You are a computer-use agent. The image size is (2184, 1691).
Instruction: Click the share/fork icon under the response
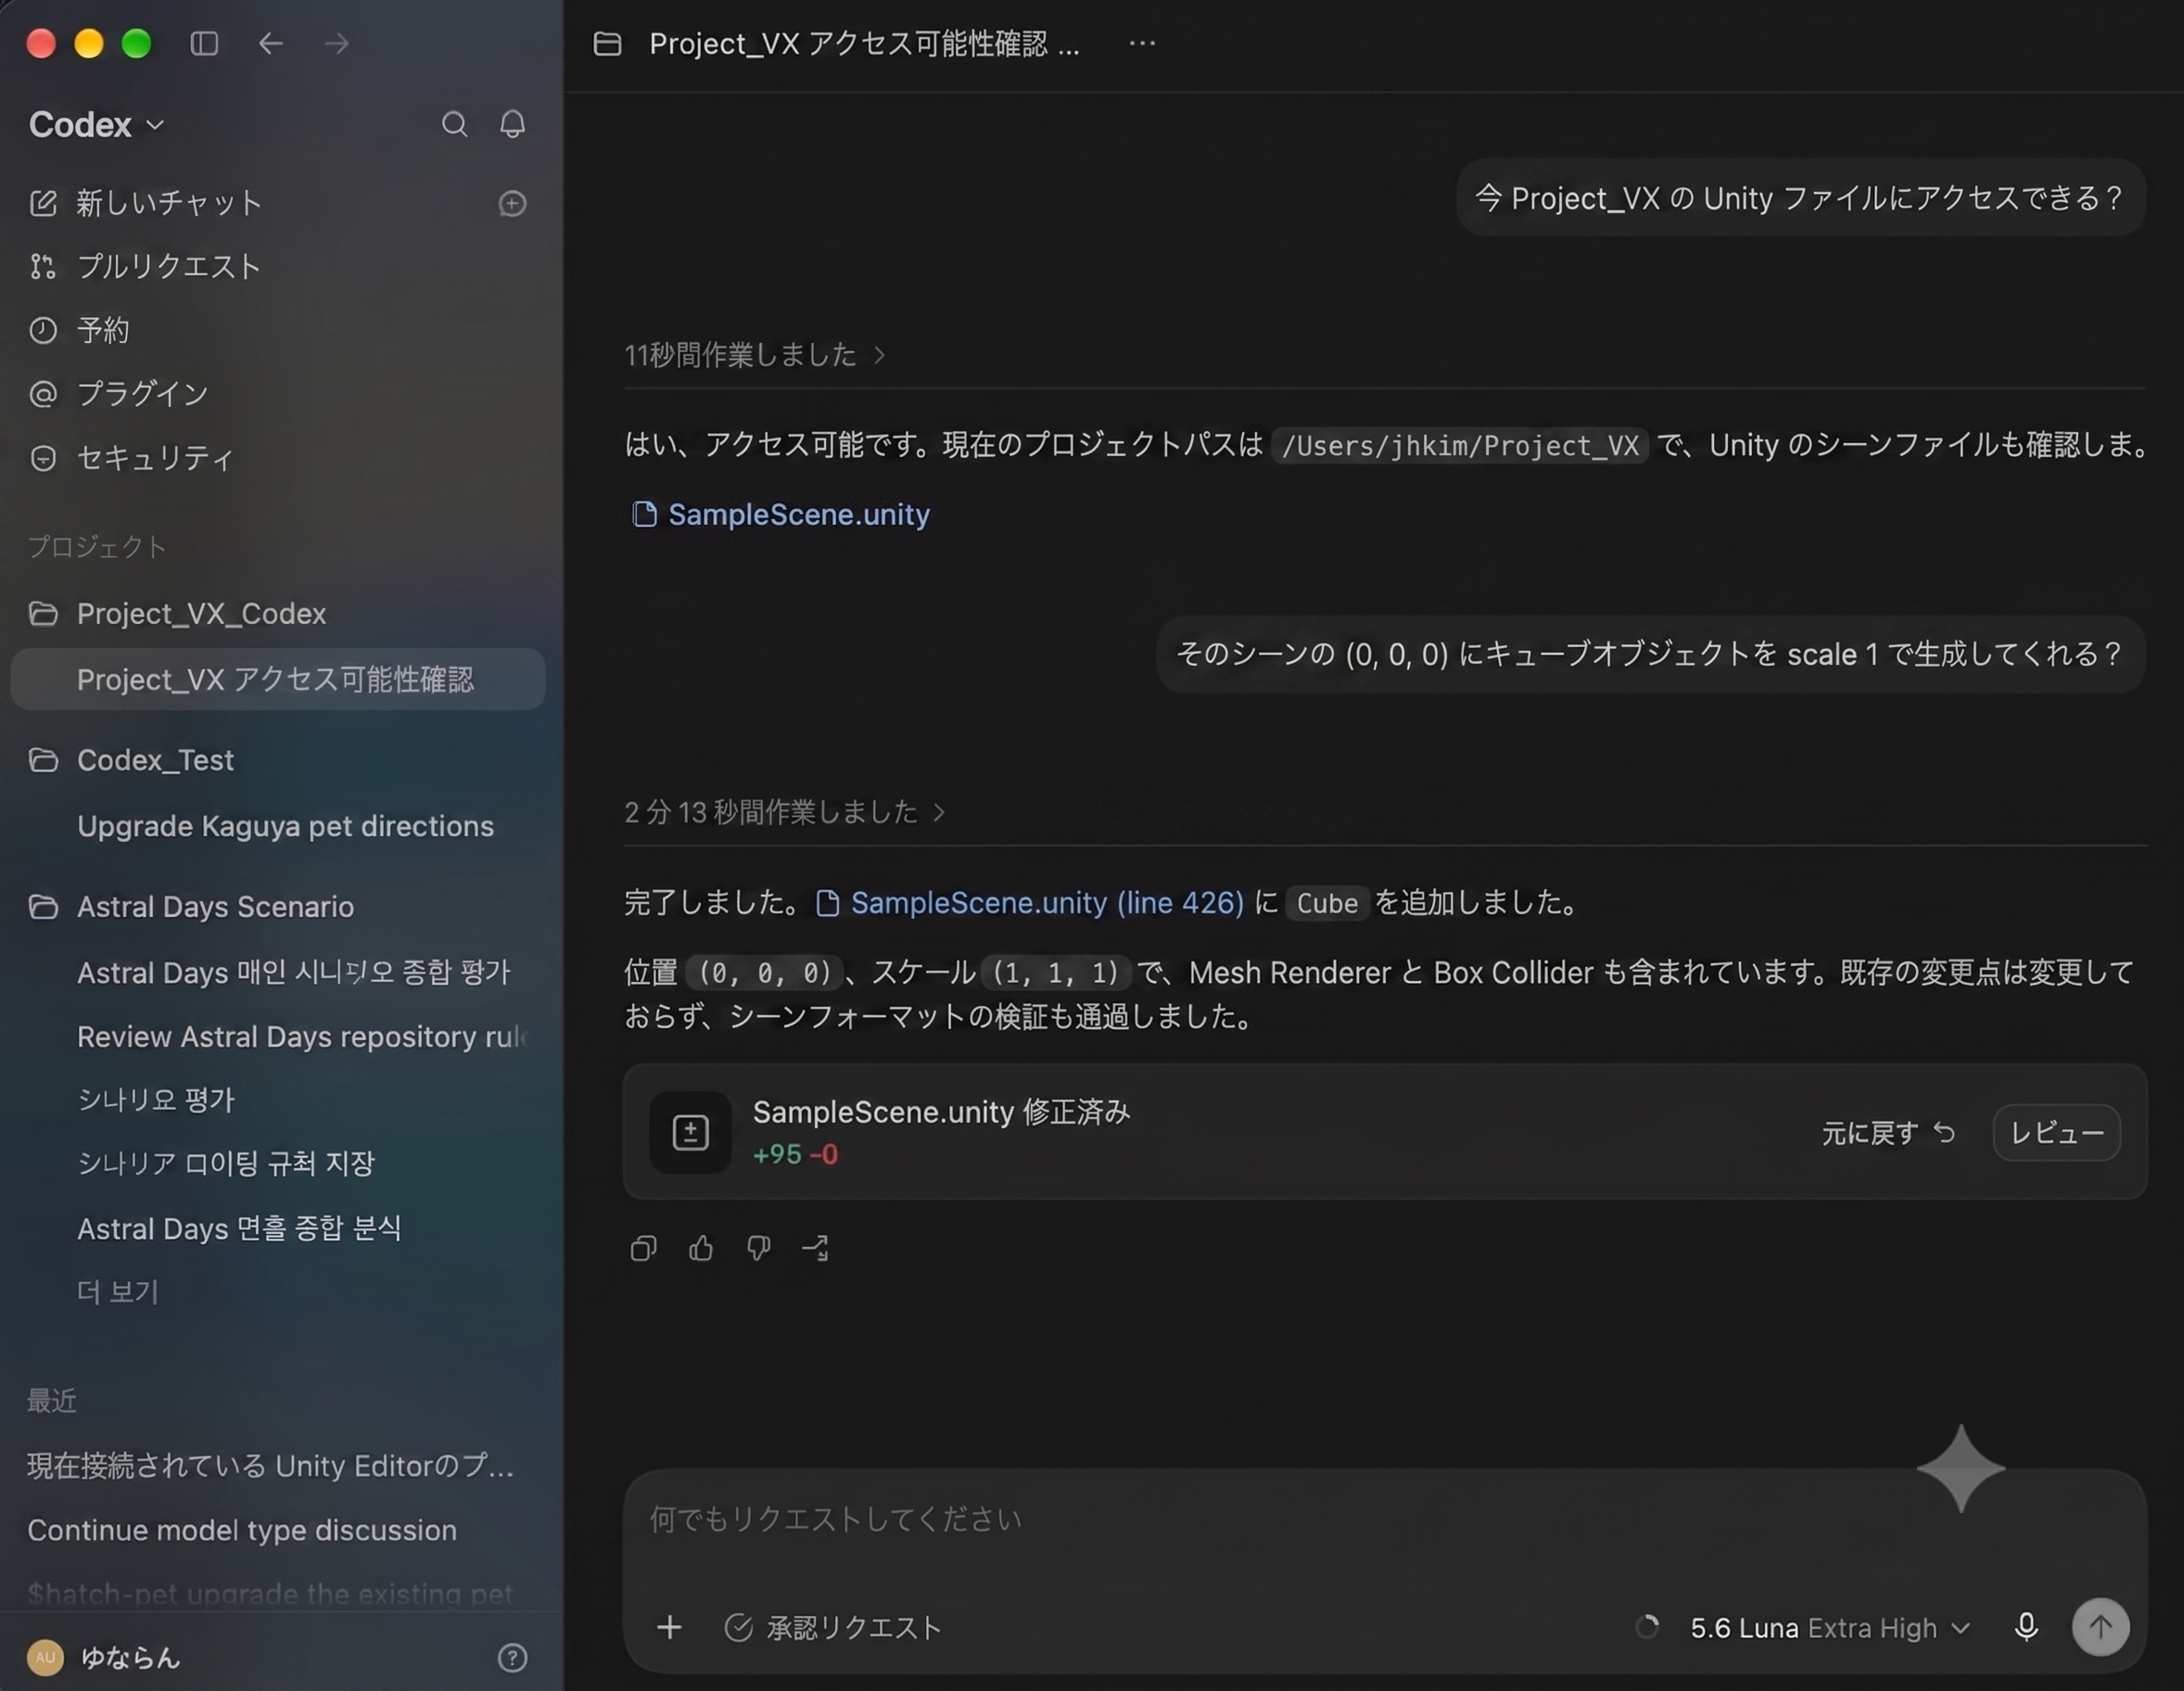pyautogui.click(x=815, y=1248)
